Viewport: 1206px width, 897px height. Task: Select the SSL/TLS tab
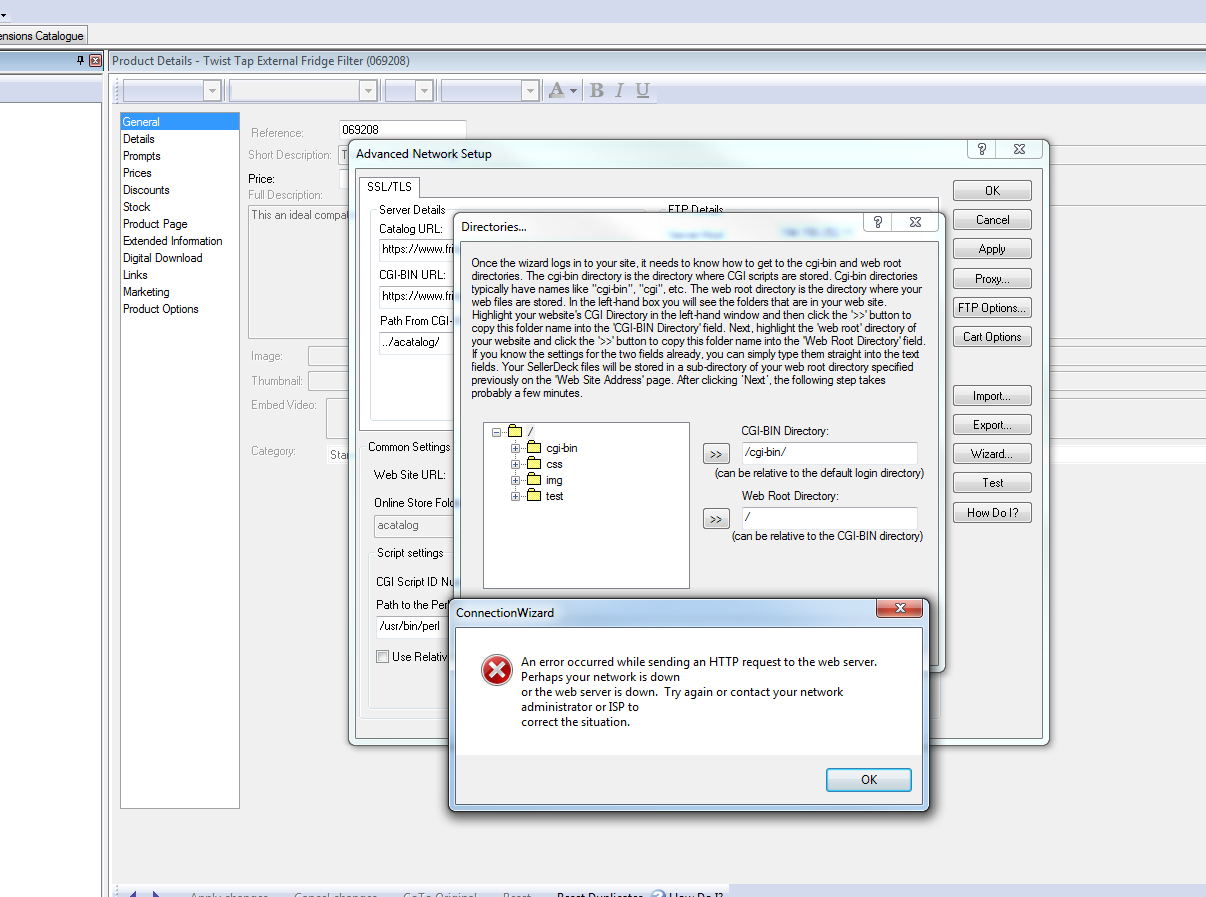390,187
